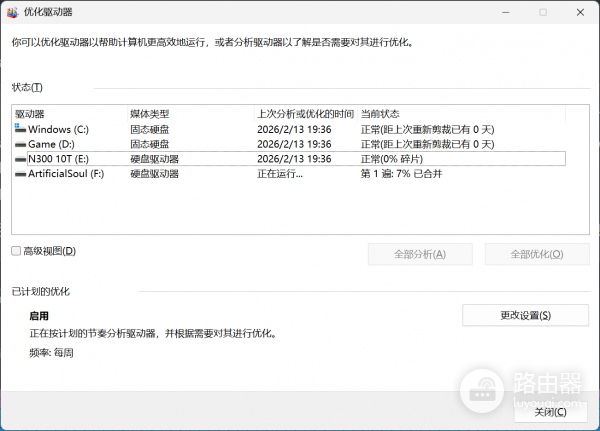The image size is (600, 431).
Task: Sort by the 媒体类型 column header
Action: pos(191,114)
